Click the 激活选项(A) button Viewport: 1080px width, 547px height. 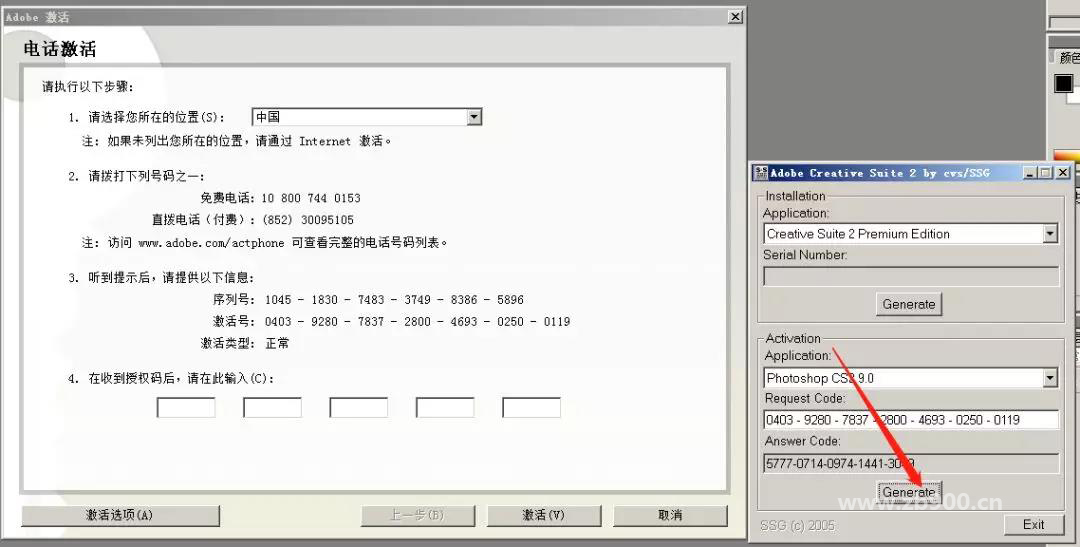coord(121,515)
